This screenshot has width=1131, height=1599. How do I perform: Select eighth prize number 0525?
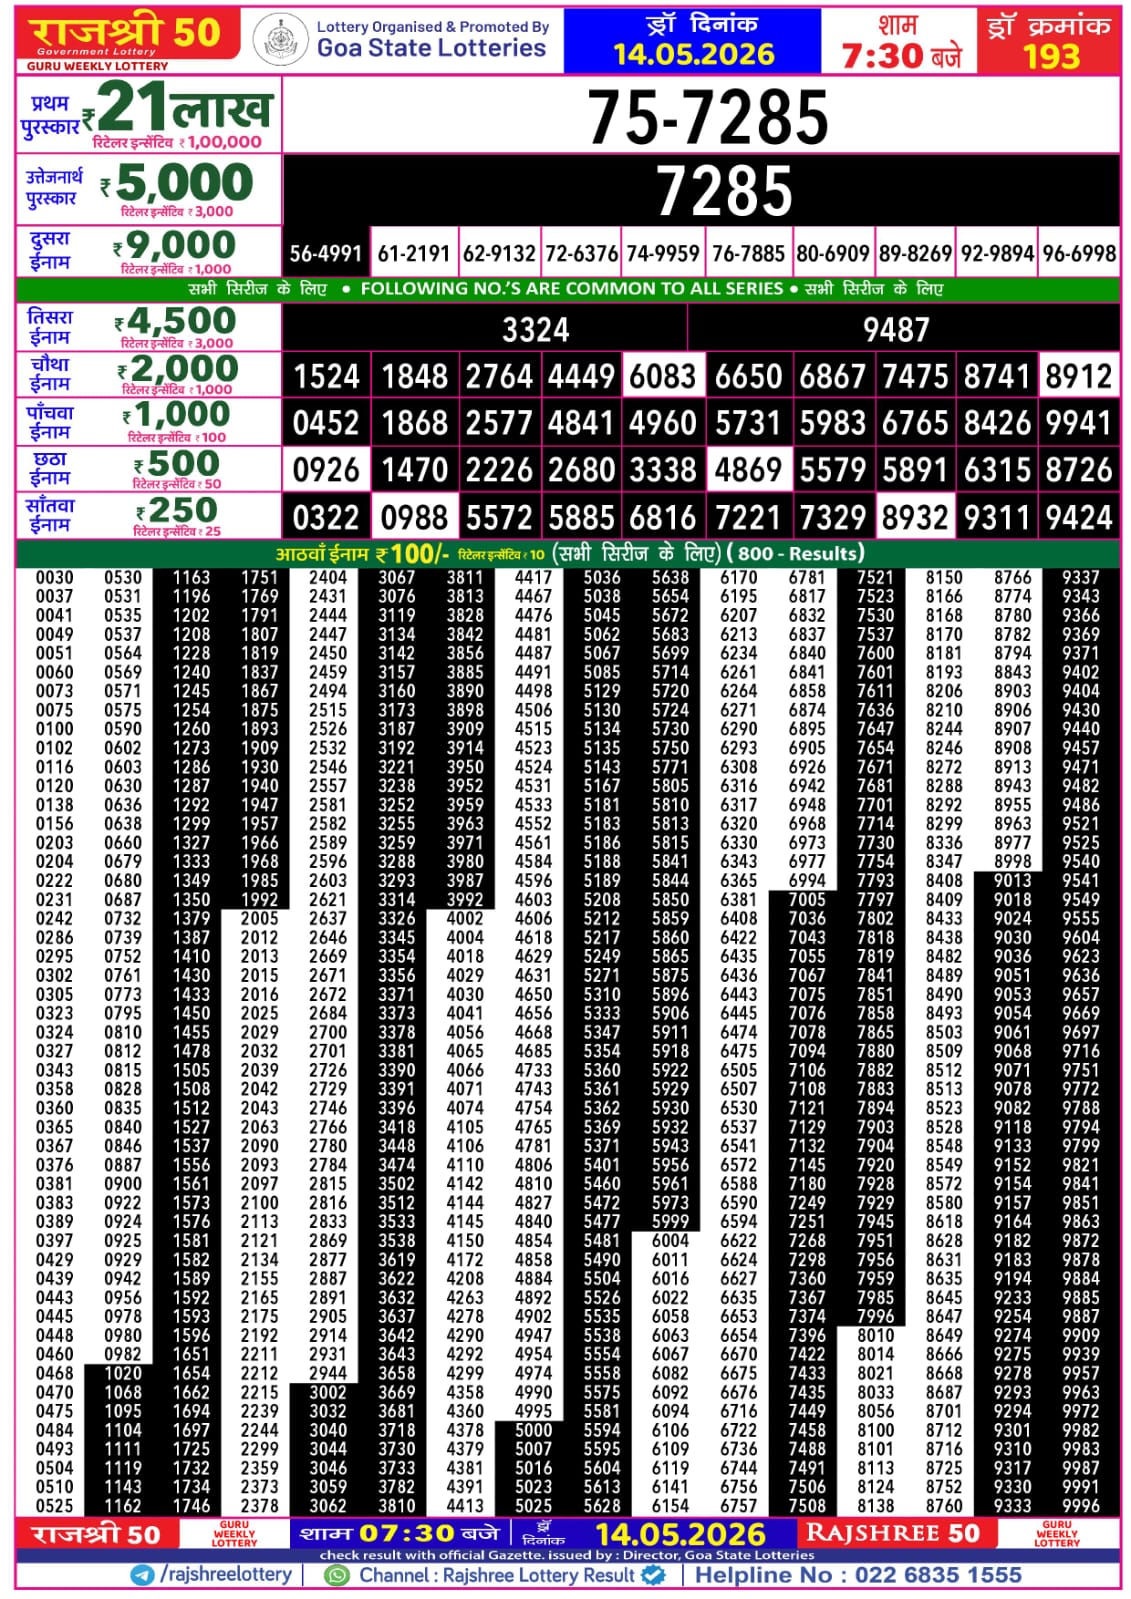click(54, 1506)
